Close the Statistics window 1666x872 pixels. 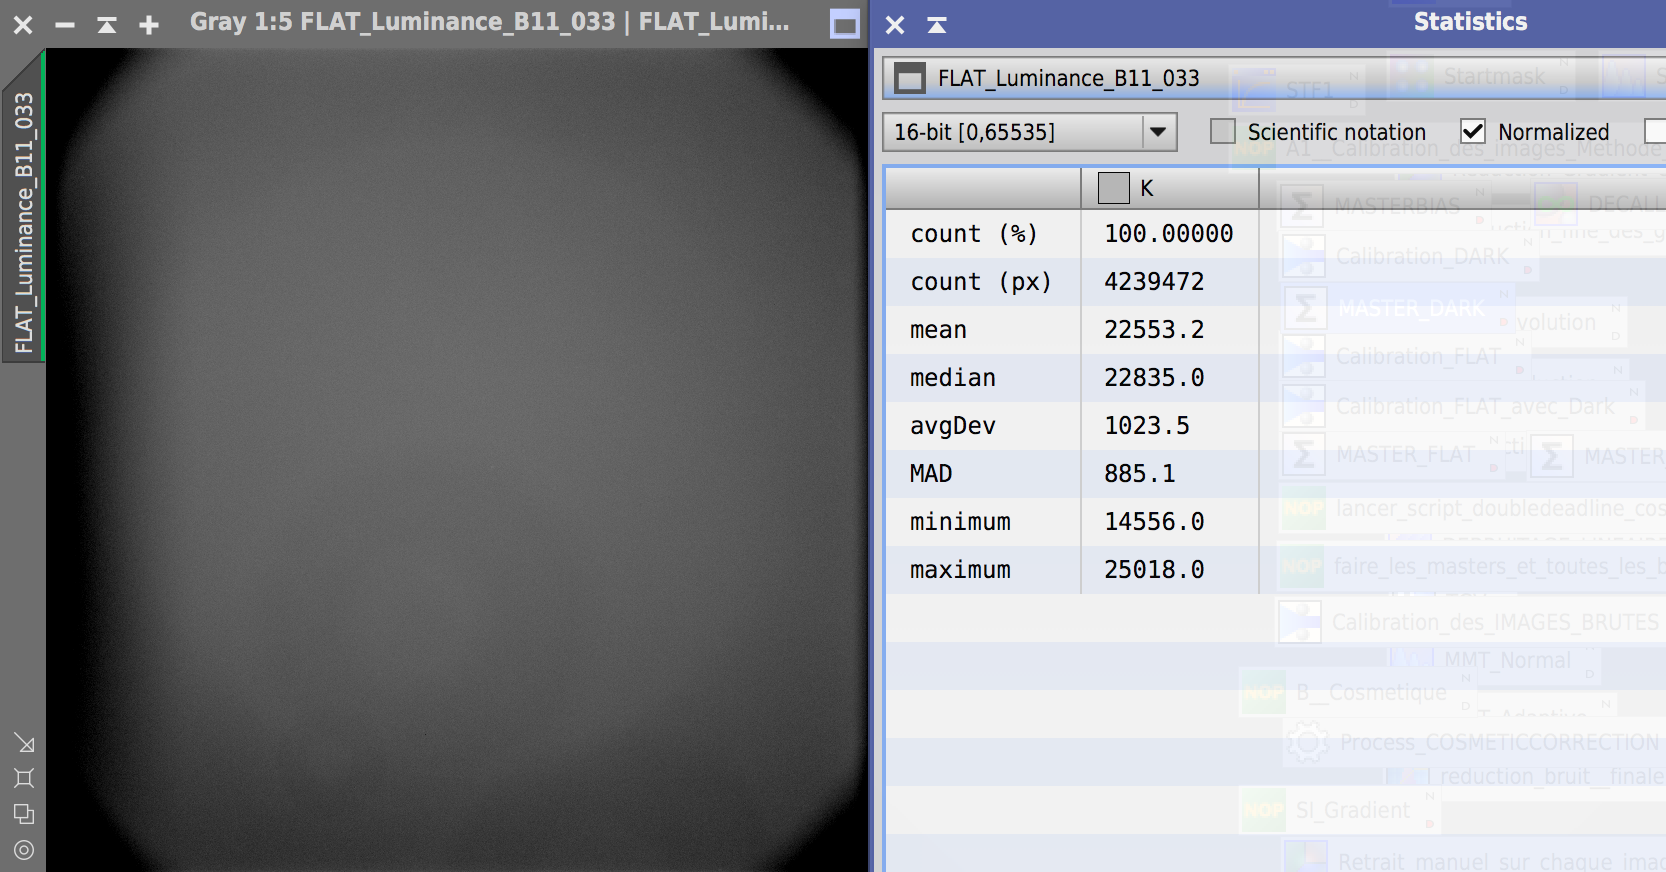tap(895, 25)
